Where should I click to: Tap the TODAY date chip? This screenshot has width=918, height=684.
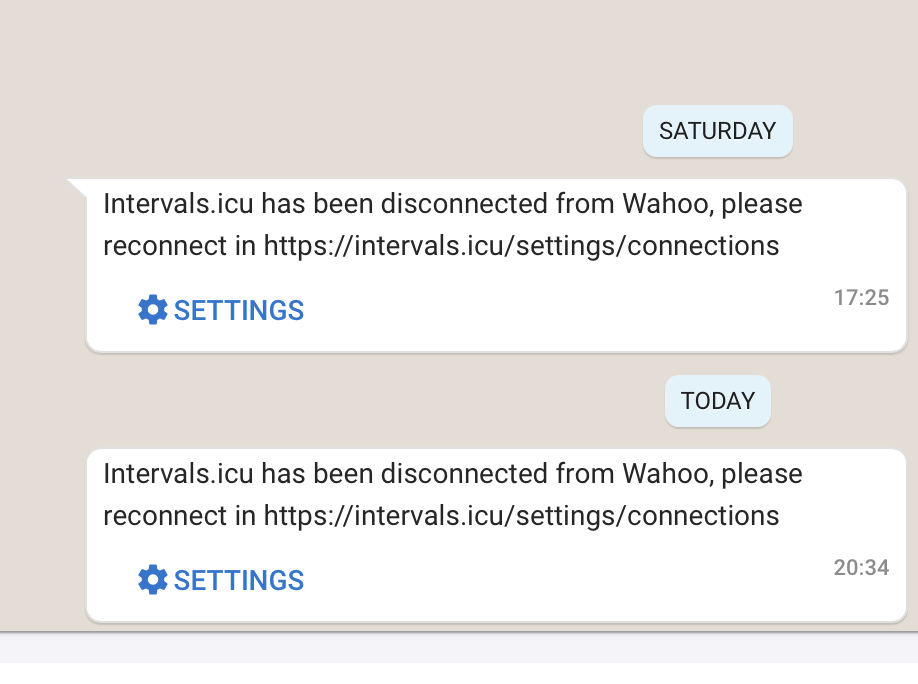pos(717,401)
